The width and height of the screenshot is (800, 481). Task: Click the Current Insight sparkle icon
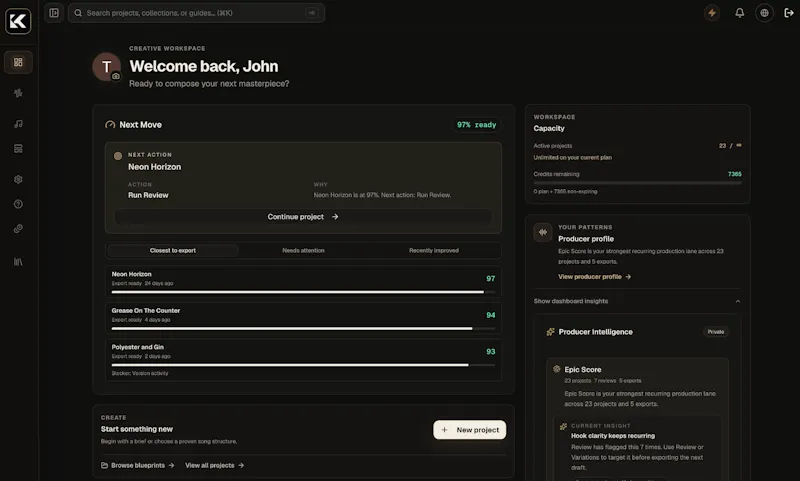(563, 426)
